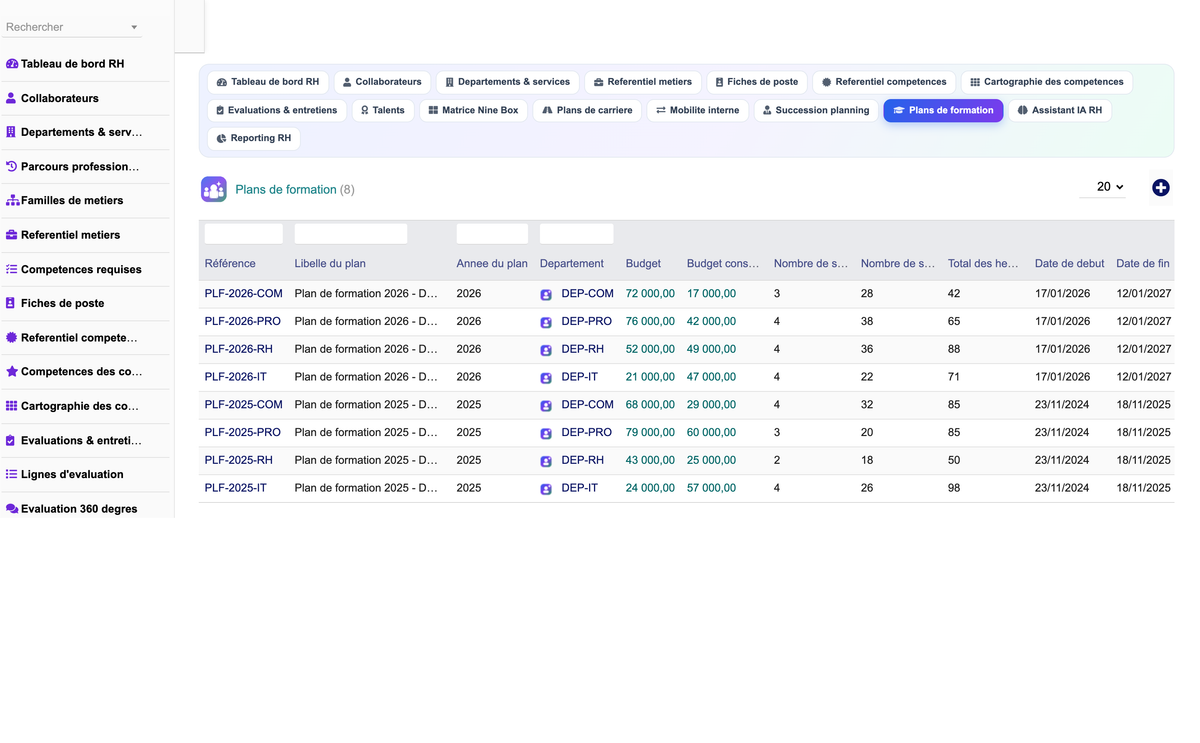This screenshot has height=743, width=1200.
Task: Switch to Departements & services tab
Action: 508,82
